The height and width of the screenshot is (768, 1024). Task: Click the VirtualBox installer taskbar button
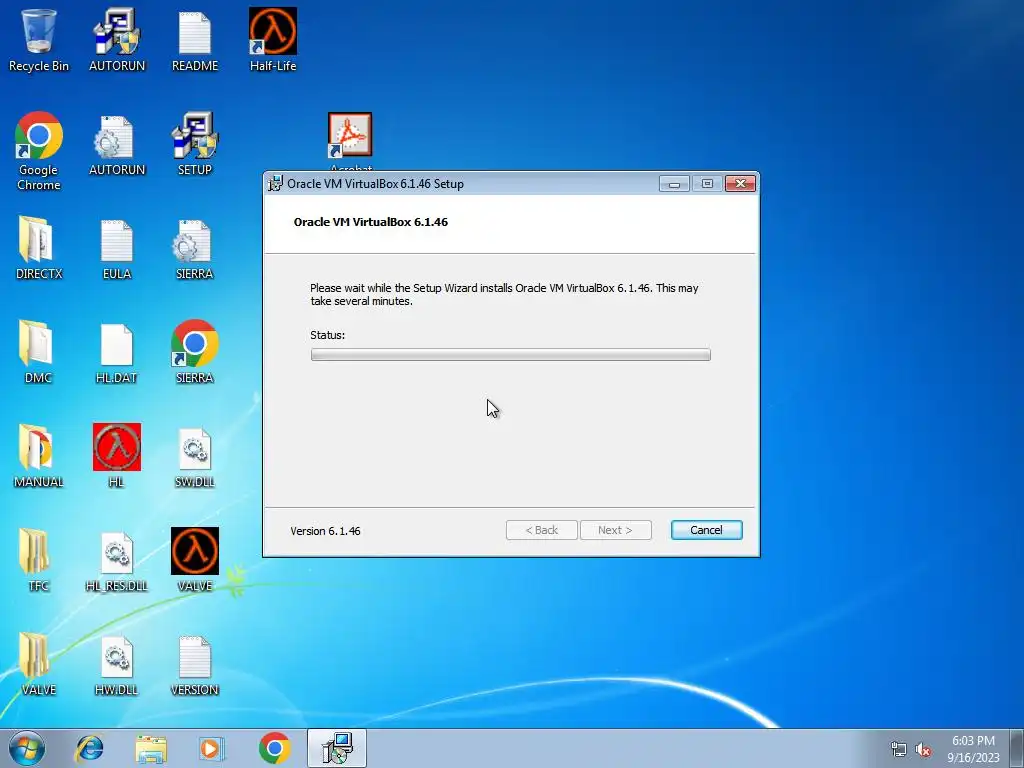(x=337, y=748)
